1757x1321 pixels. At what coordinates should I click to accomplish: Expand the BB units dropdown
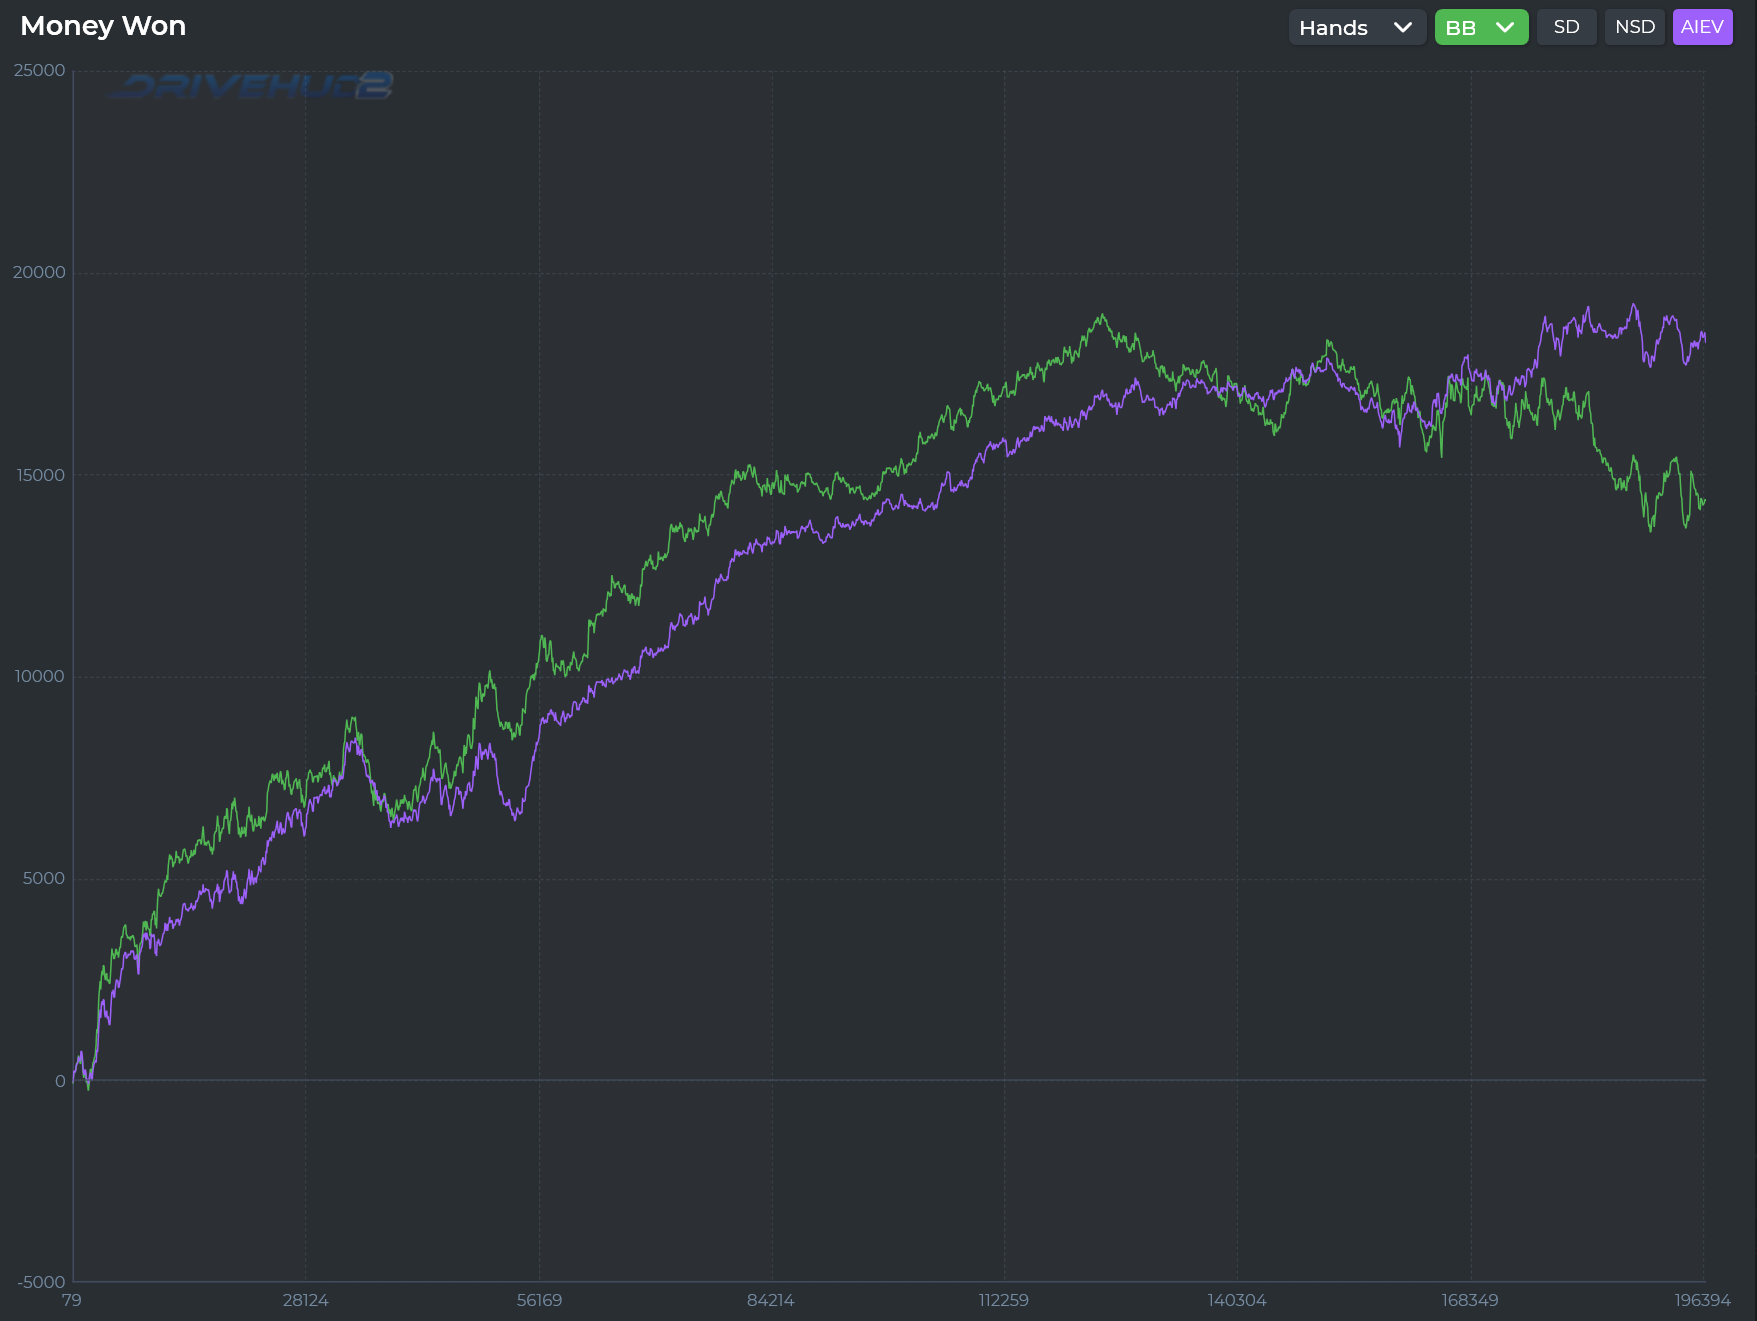tap(1481, 27)
